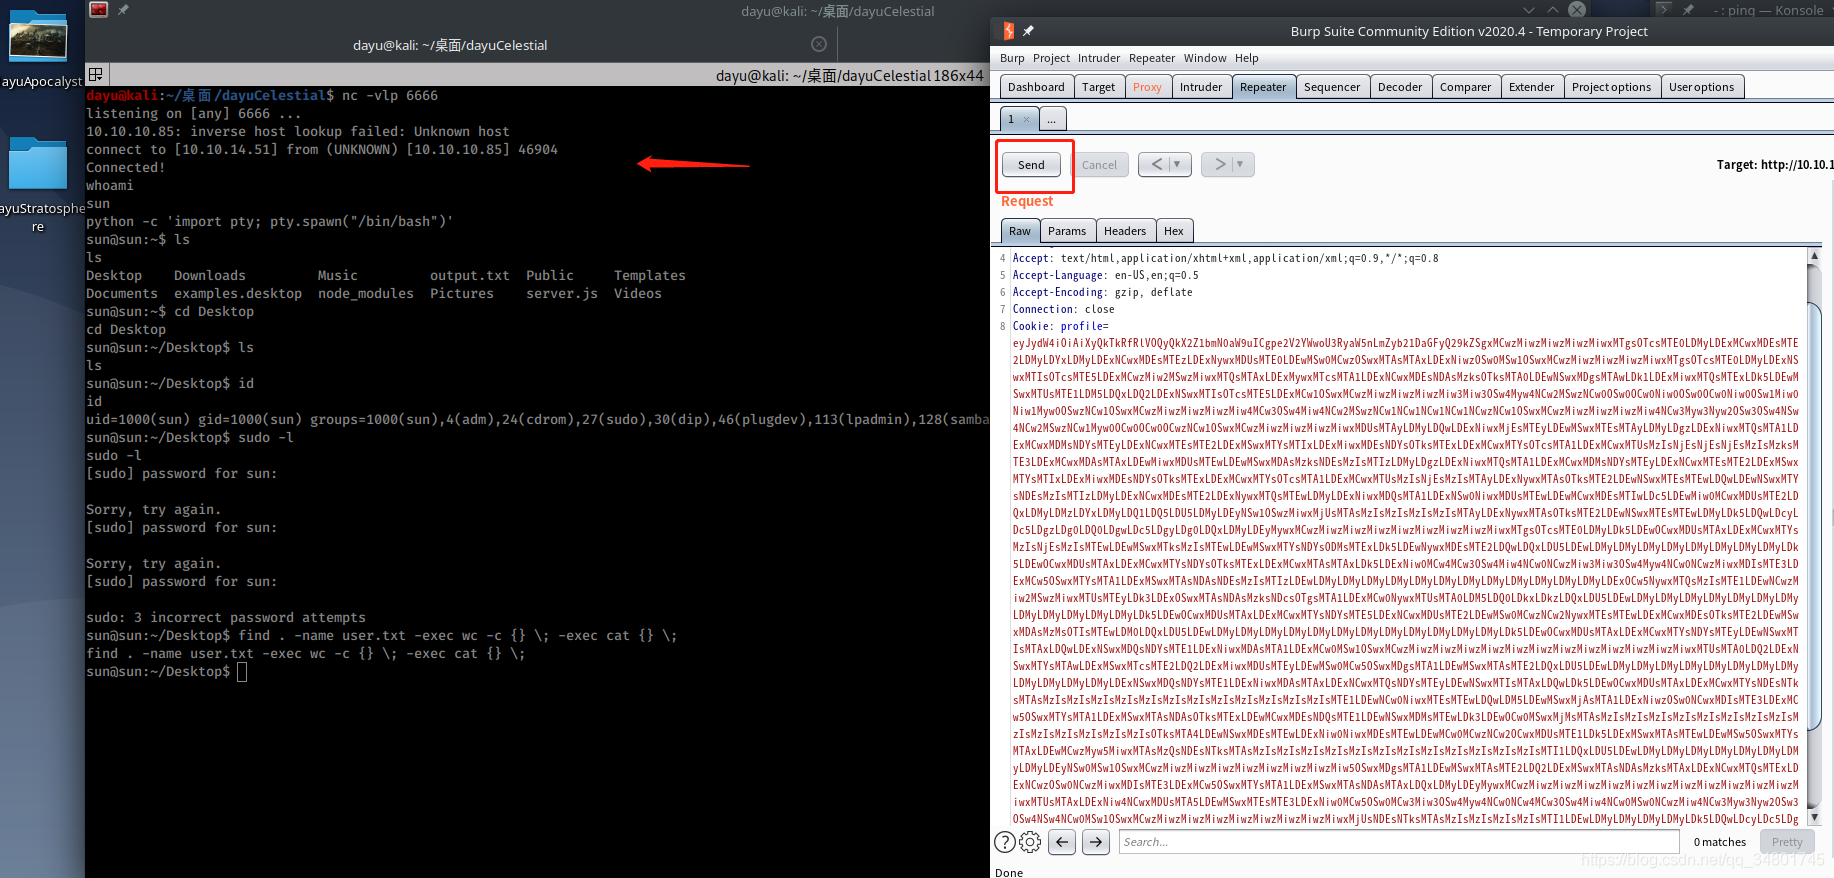Go to previous search match arrow

tap(1062, 842)
